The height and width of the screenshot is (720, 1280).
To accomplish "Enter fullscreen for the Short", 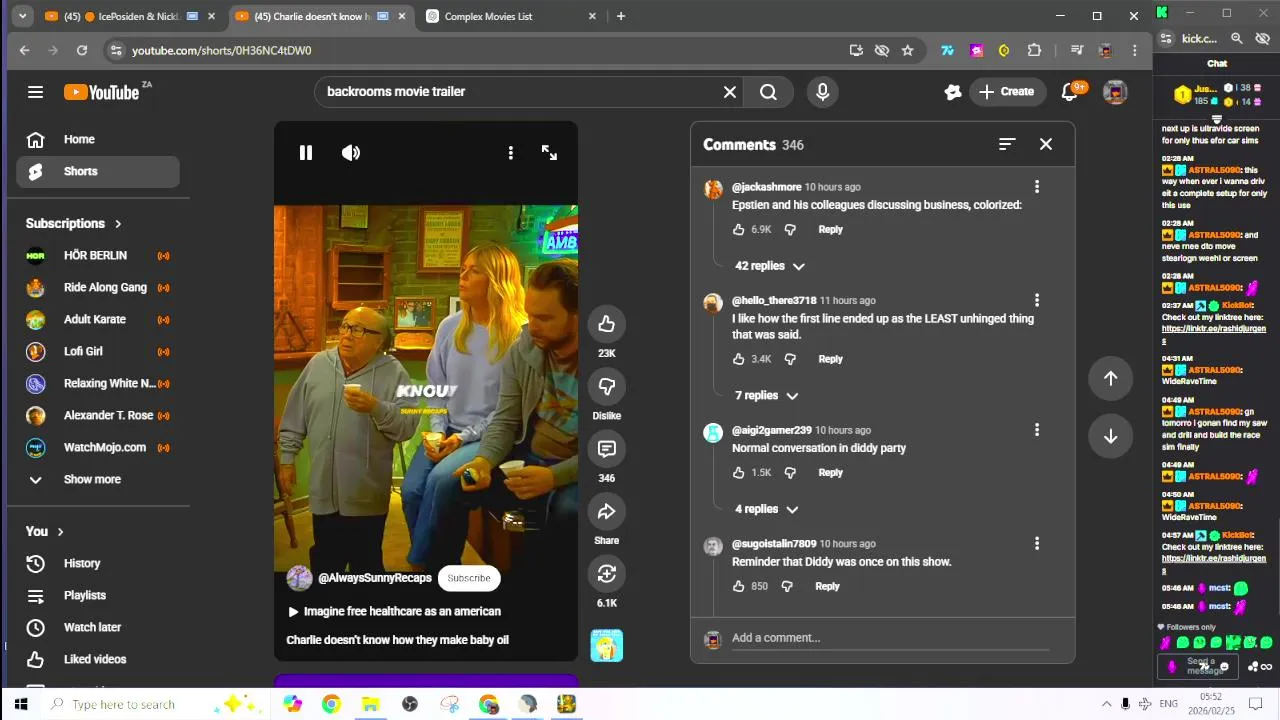I will point(549,153).
